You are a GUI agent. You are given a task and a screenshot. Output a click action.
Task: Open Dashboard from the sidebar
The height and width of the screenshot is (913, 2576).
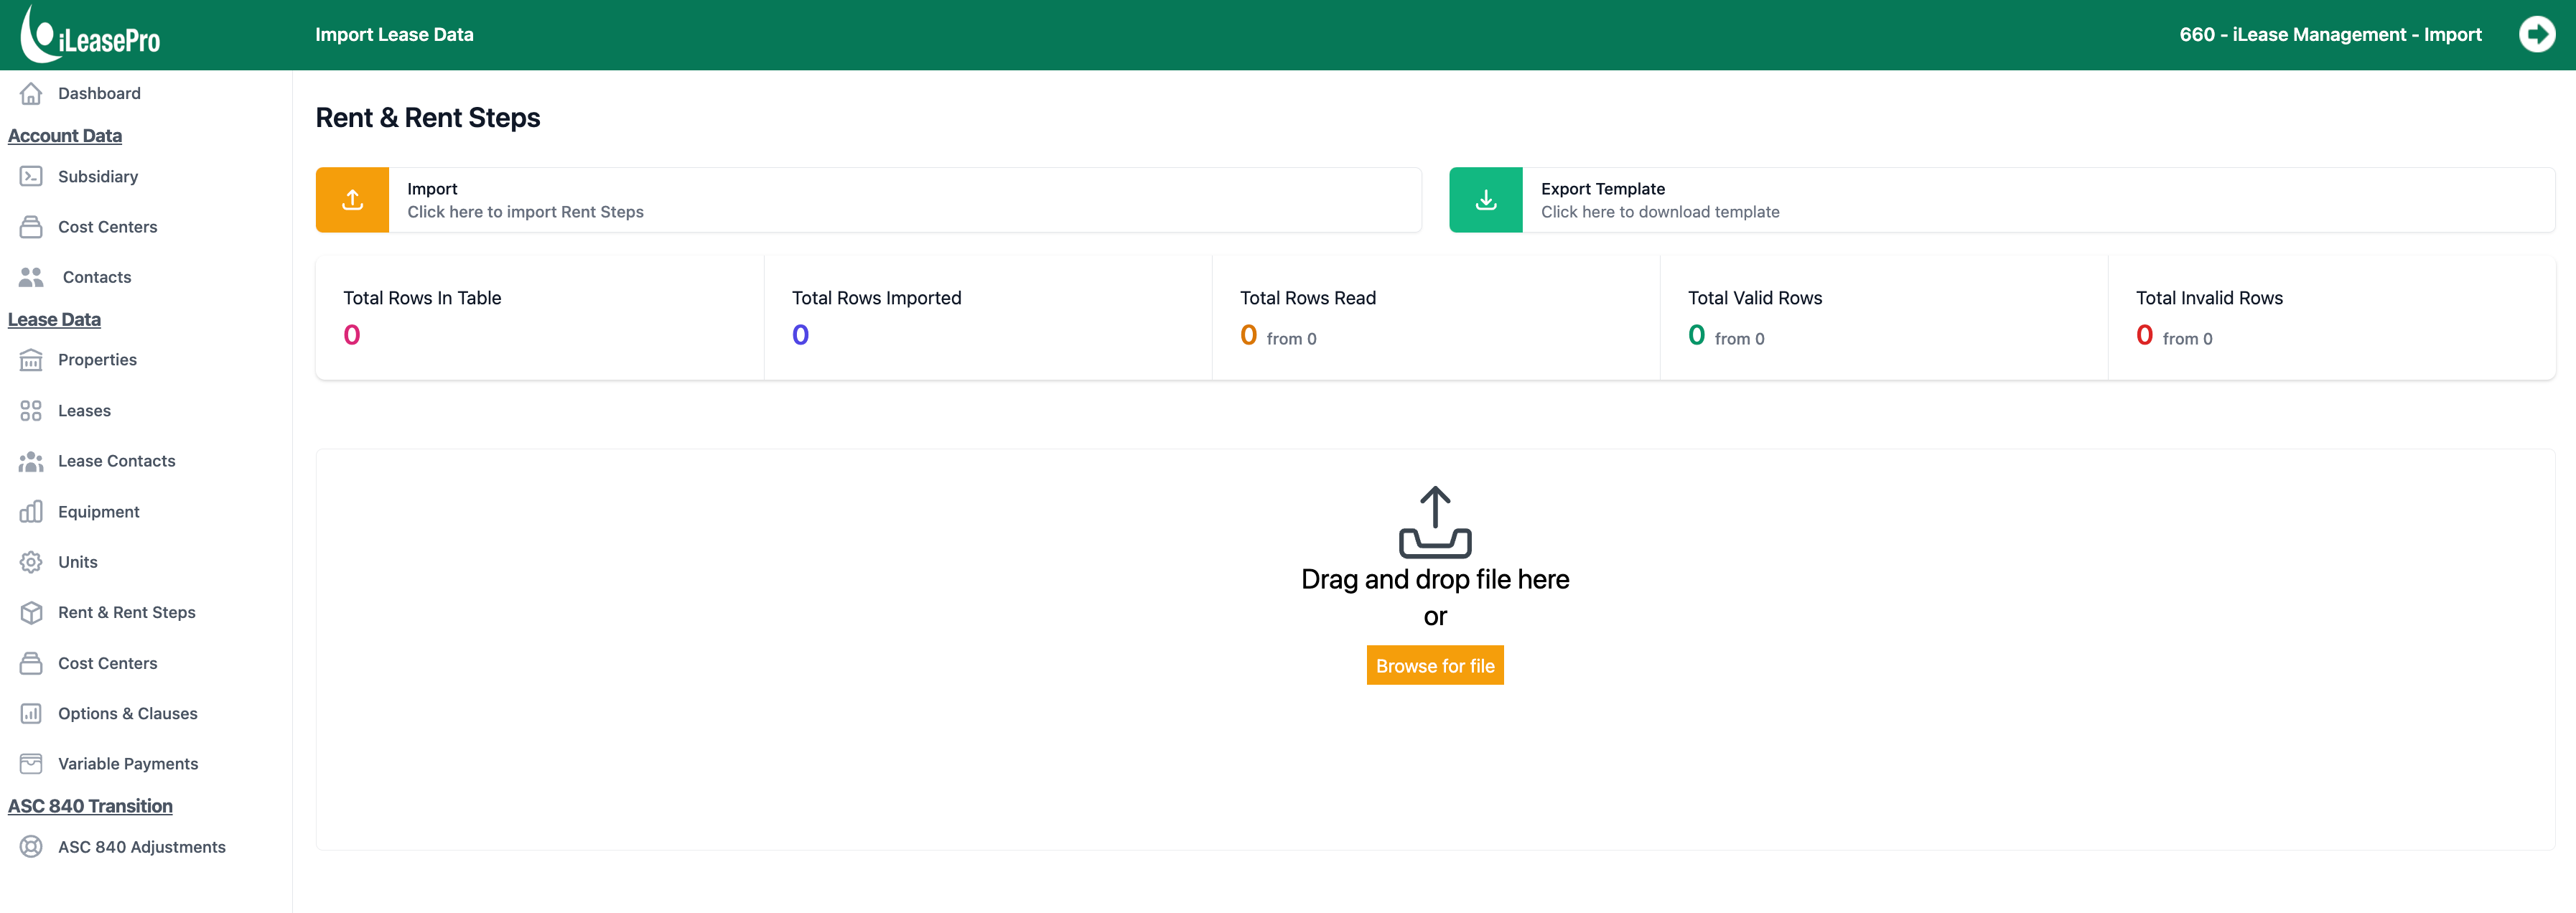(x=99, y=93)
